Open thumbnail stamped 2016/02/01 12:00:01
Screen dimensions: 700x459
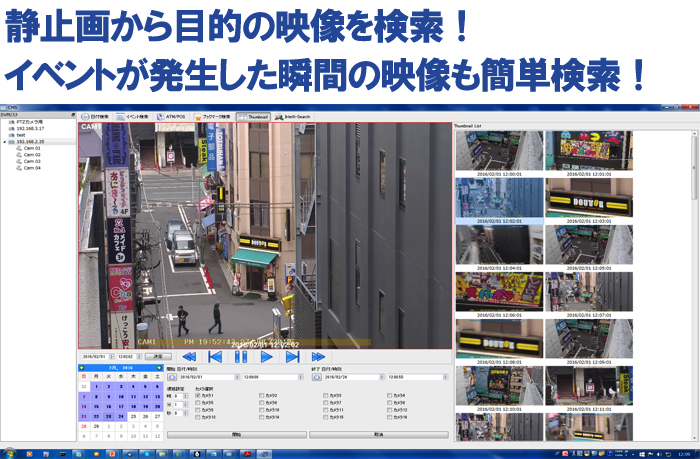point(499,151)
